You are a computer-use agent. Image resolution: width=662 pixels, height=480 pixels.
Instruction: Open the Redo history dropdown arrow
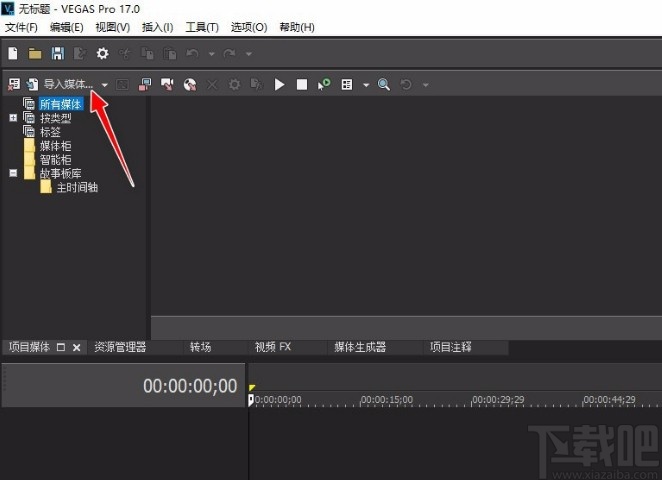249,54
